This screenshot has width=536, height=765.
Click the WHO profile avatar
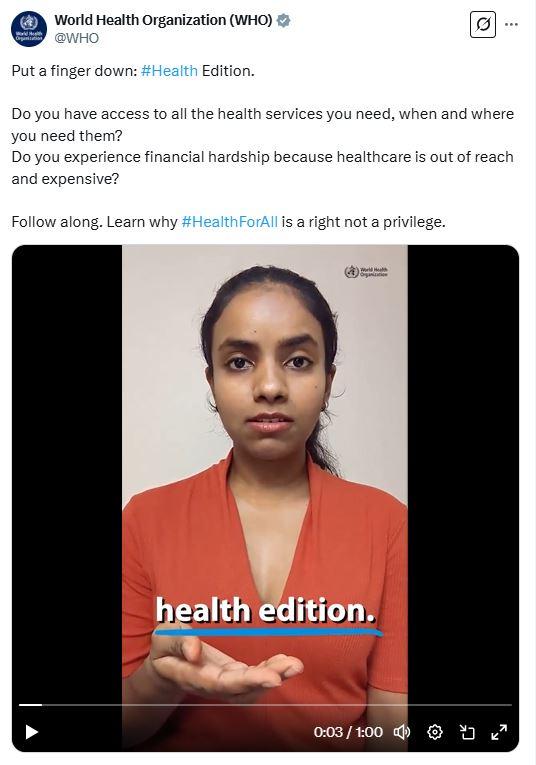tap(29, 29)
